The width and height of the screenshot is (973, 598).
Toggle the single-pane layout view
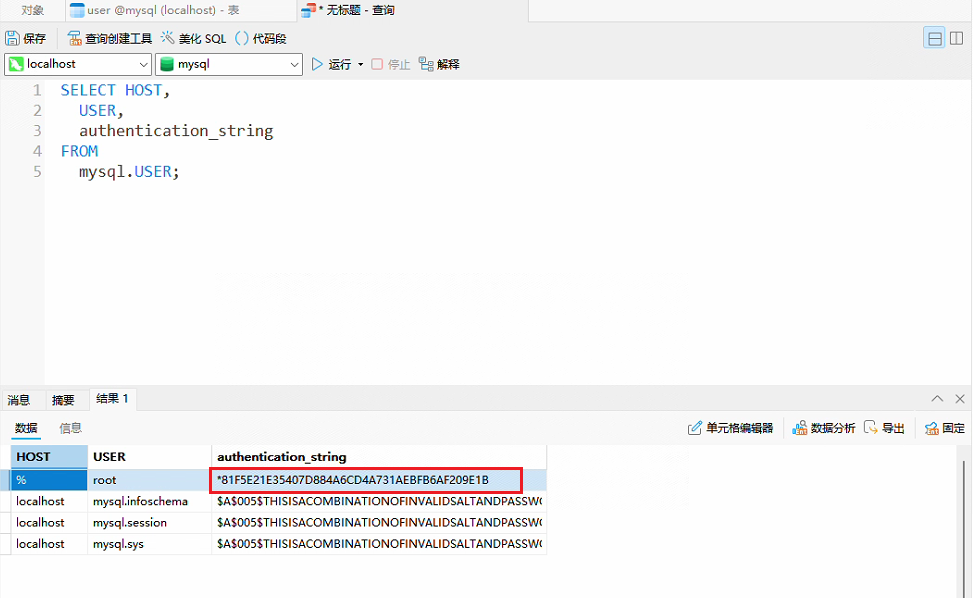935,38
